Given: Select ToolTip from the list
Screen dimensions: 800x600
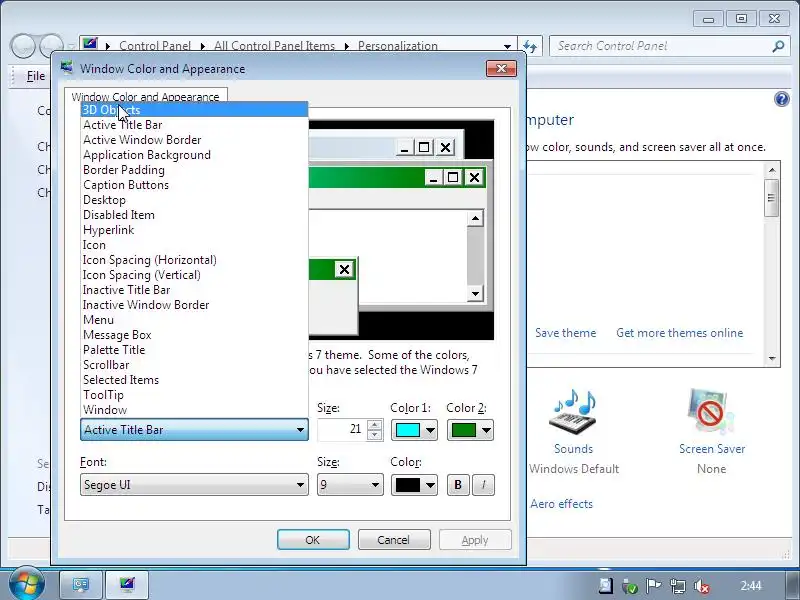Looking at the screenshot, I should [194, 395].
